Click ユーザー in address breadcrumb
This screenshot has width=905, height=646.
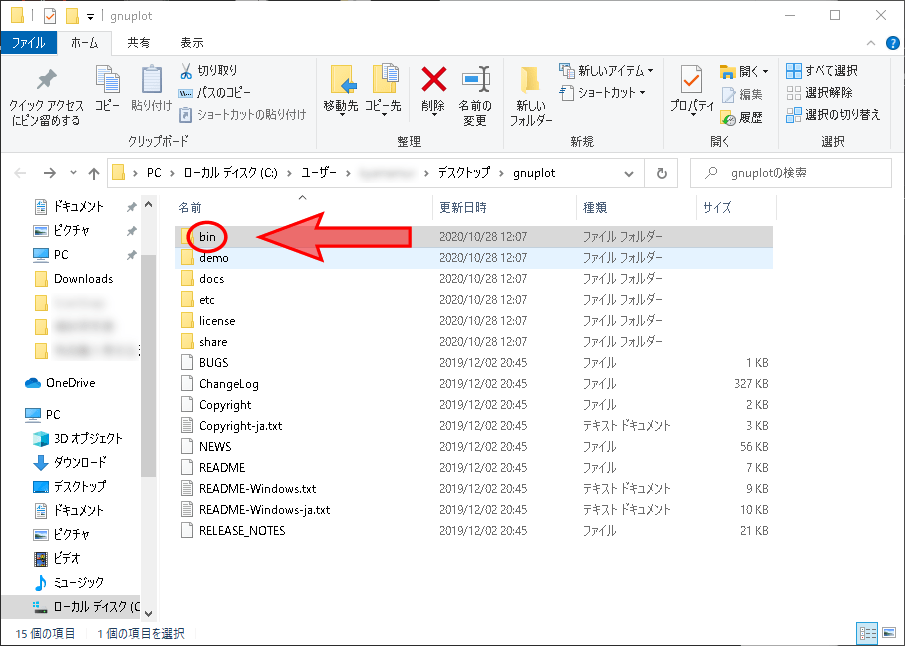click(319, 173)
